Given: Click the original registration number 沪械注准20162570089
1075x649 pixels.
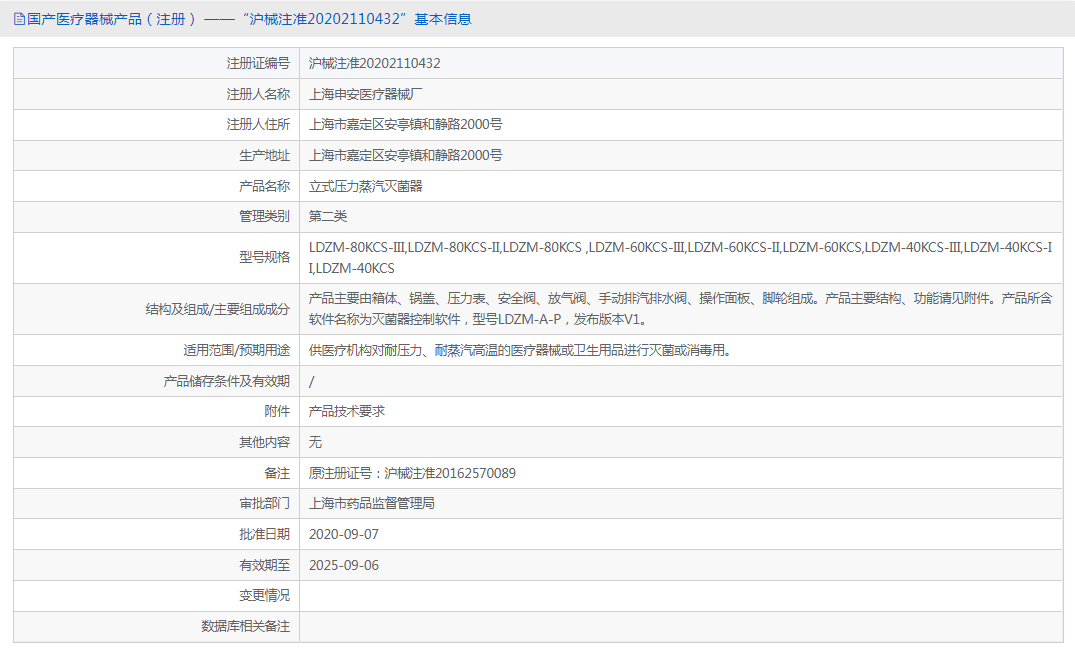Looking at the screenshot, I should (x=450, y=473).
